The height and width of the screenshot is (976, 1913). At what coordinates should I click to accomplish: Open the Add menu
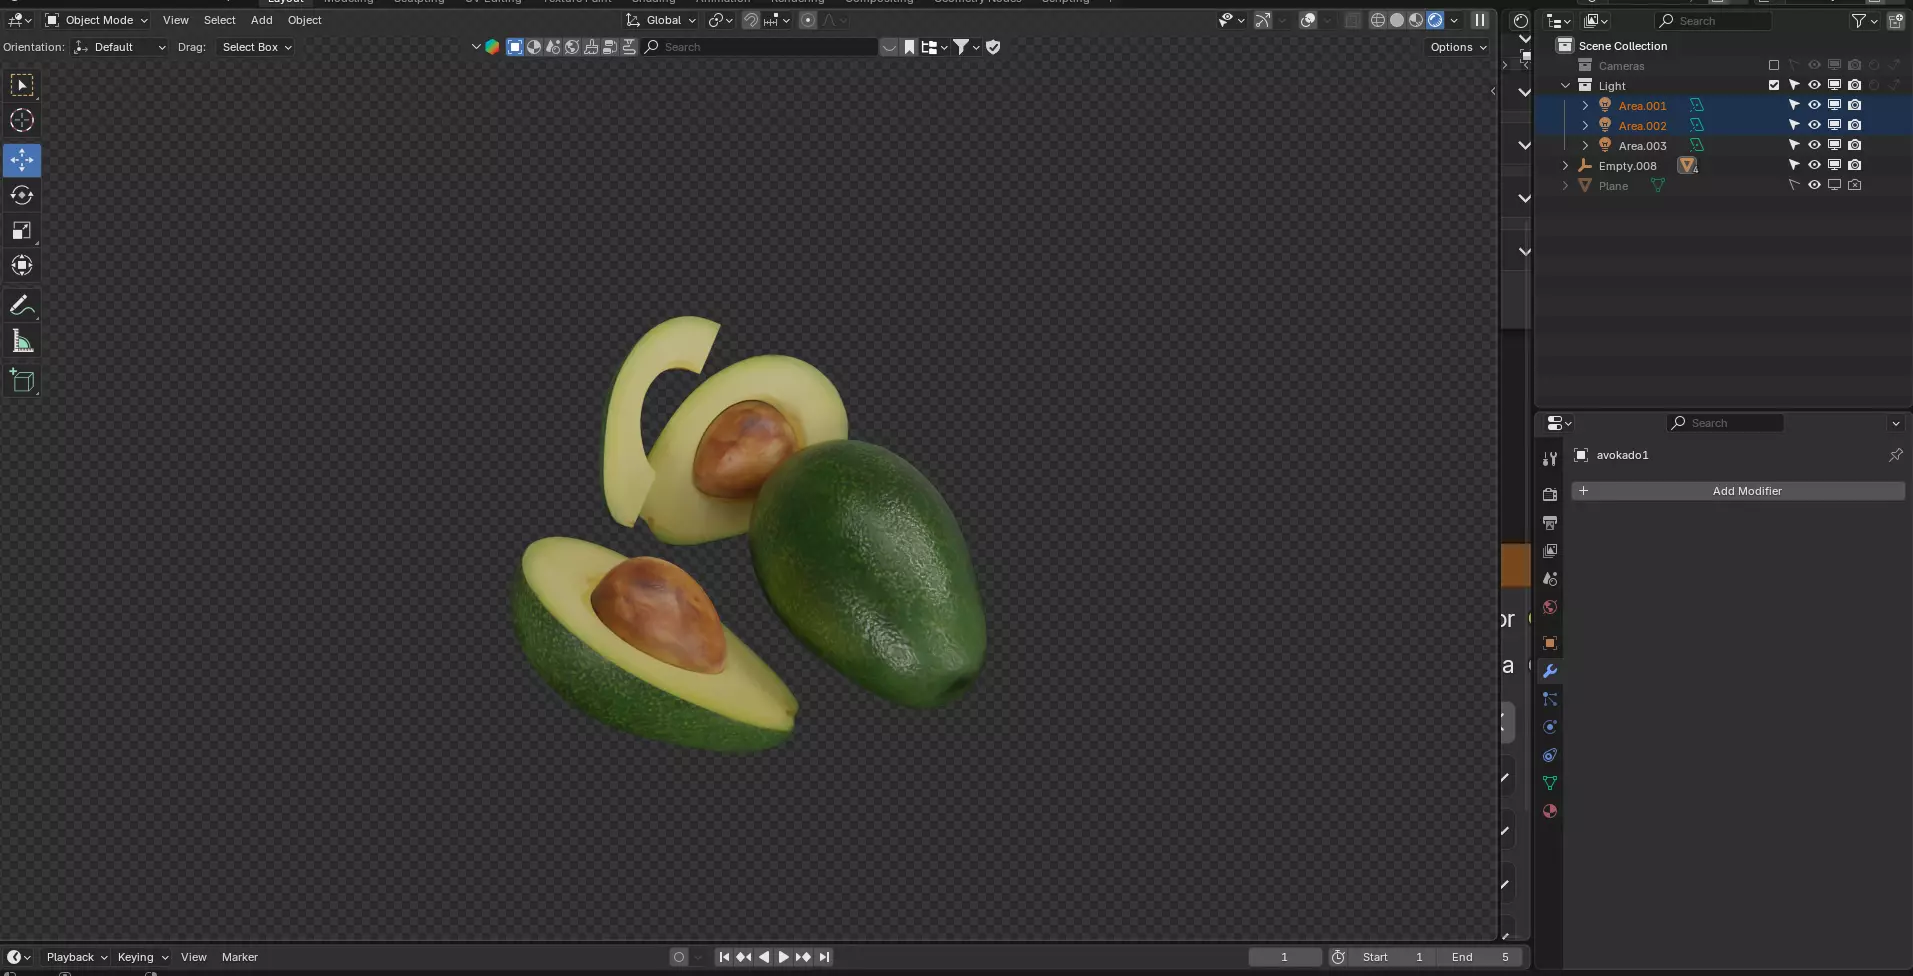(261, 20)
